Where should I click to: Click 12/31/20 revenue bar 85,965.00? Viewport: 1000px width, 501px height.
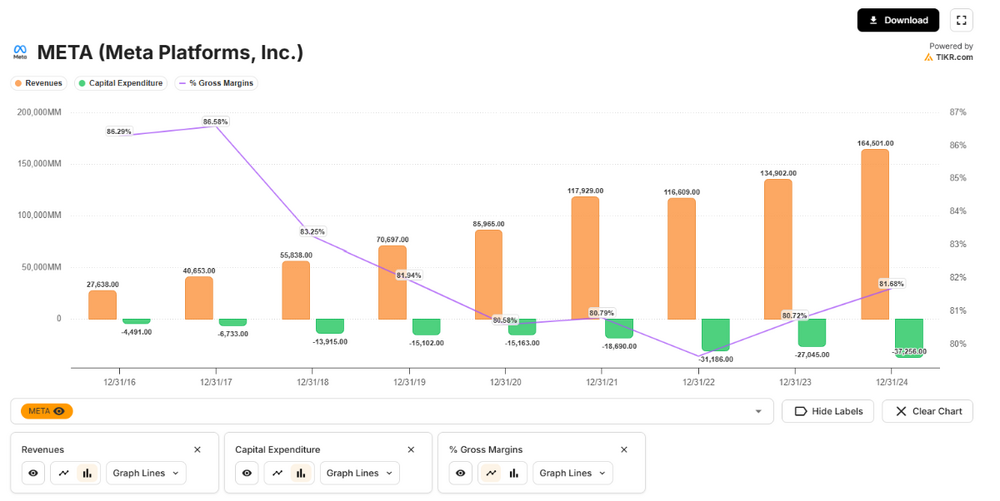[x=489, y=275]
